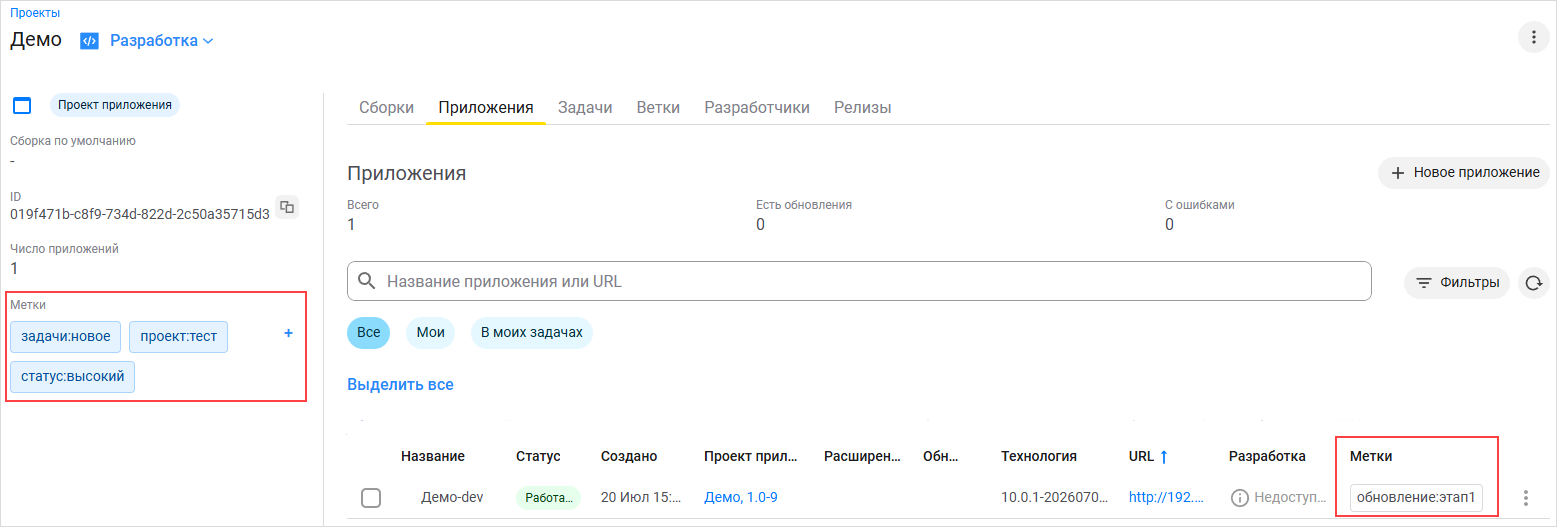This screenshot has width=1557, height=527.
Task: Click the Расширен… column header
Action: click(863, 456)
